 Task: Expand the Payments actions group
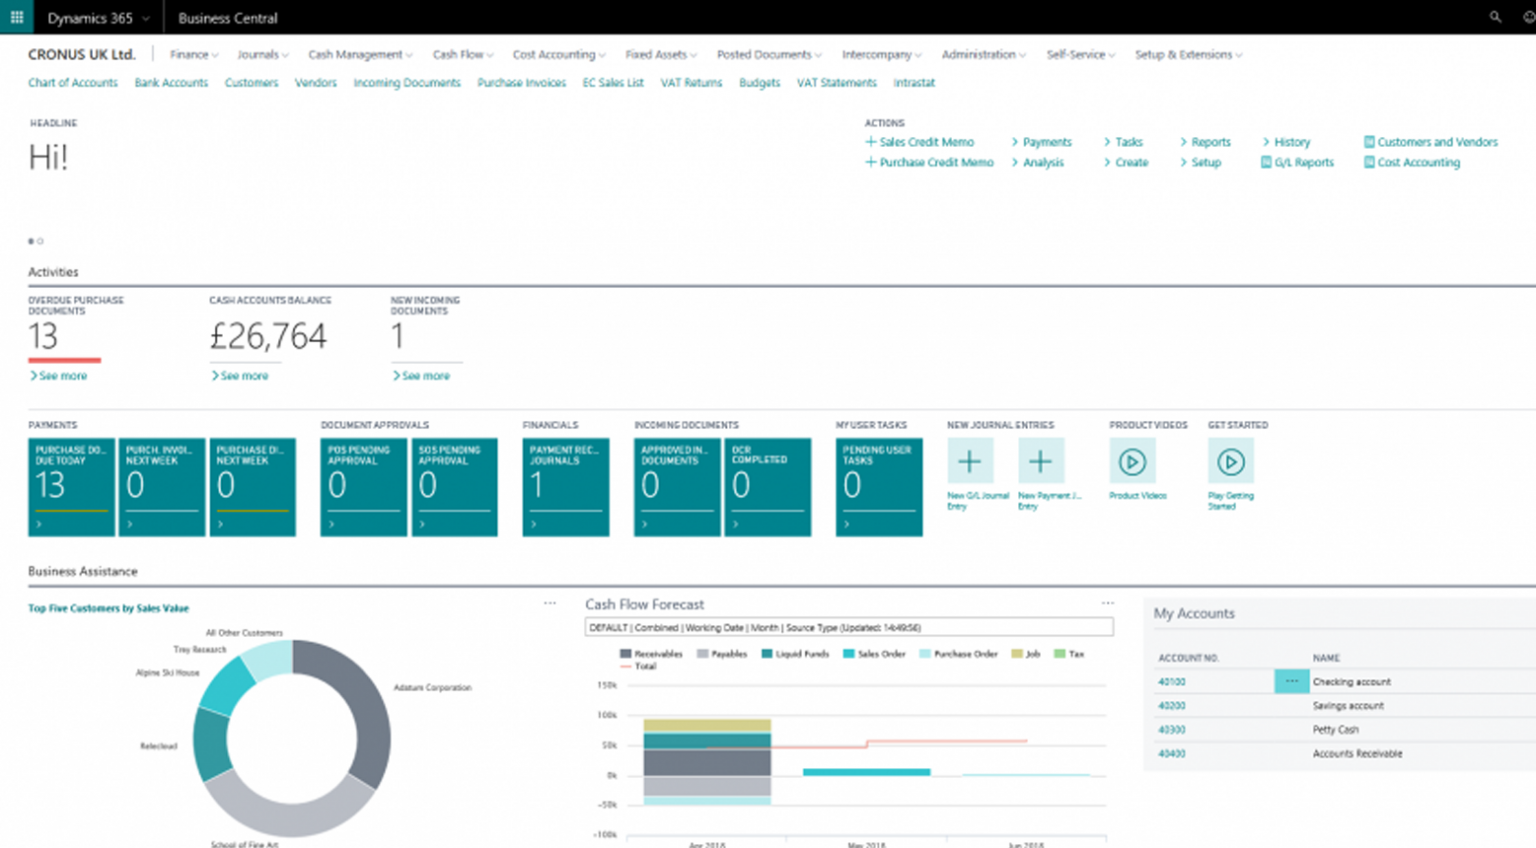pyautogui.click(x=1041, y=142)
